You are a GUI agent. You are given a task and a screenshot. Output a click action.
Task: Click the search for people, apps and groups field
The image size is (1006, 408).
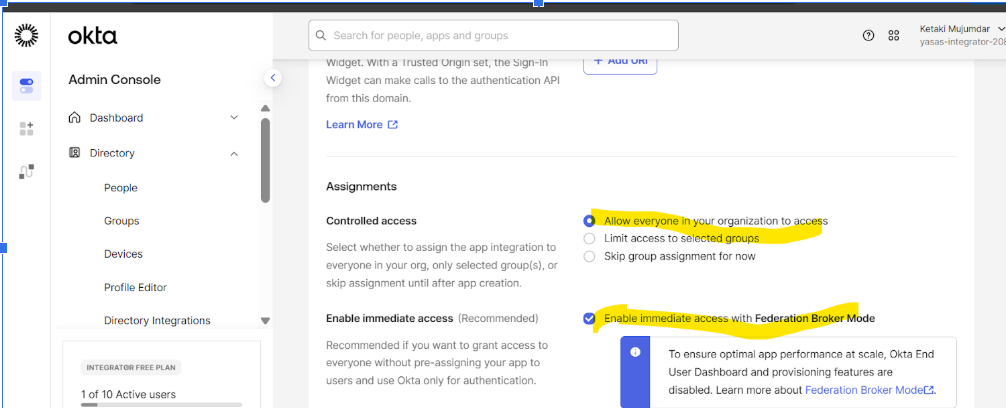click(x=493, y=35)
